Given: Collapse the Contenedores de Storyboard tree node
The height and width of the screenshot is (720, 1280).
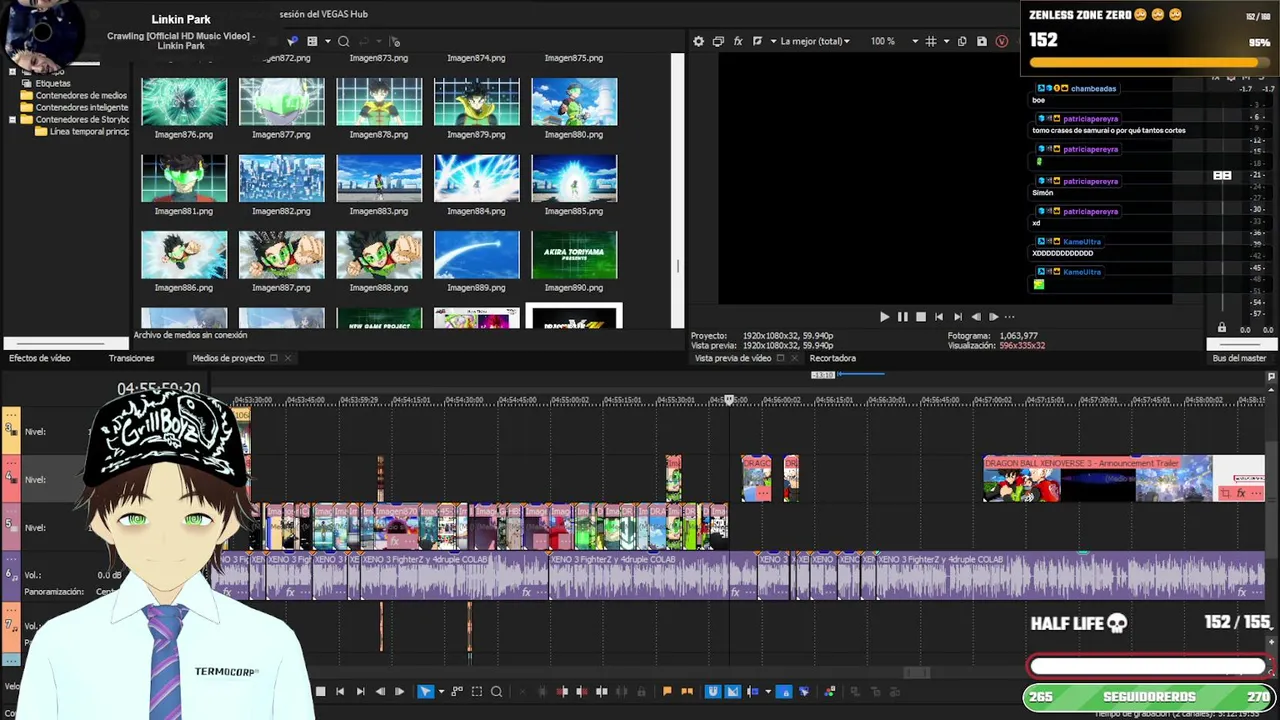Looking at the screenshot, I should (12, 120).
